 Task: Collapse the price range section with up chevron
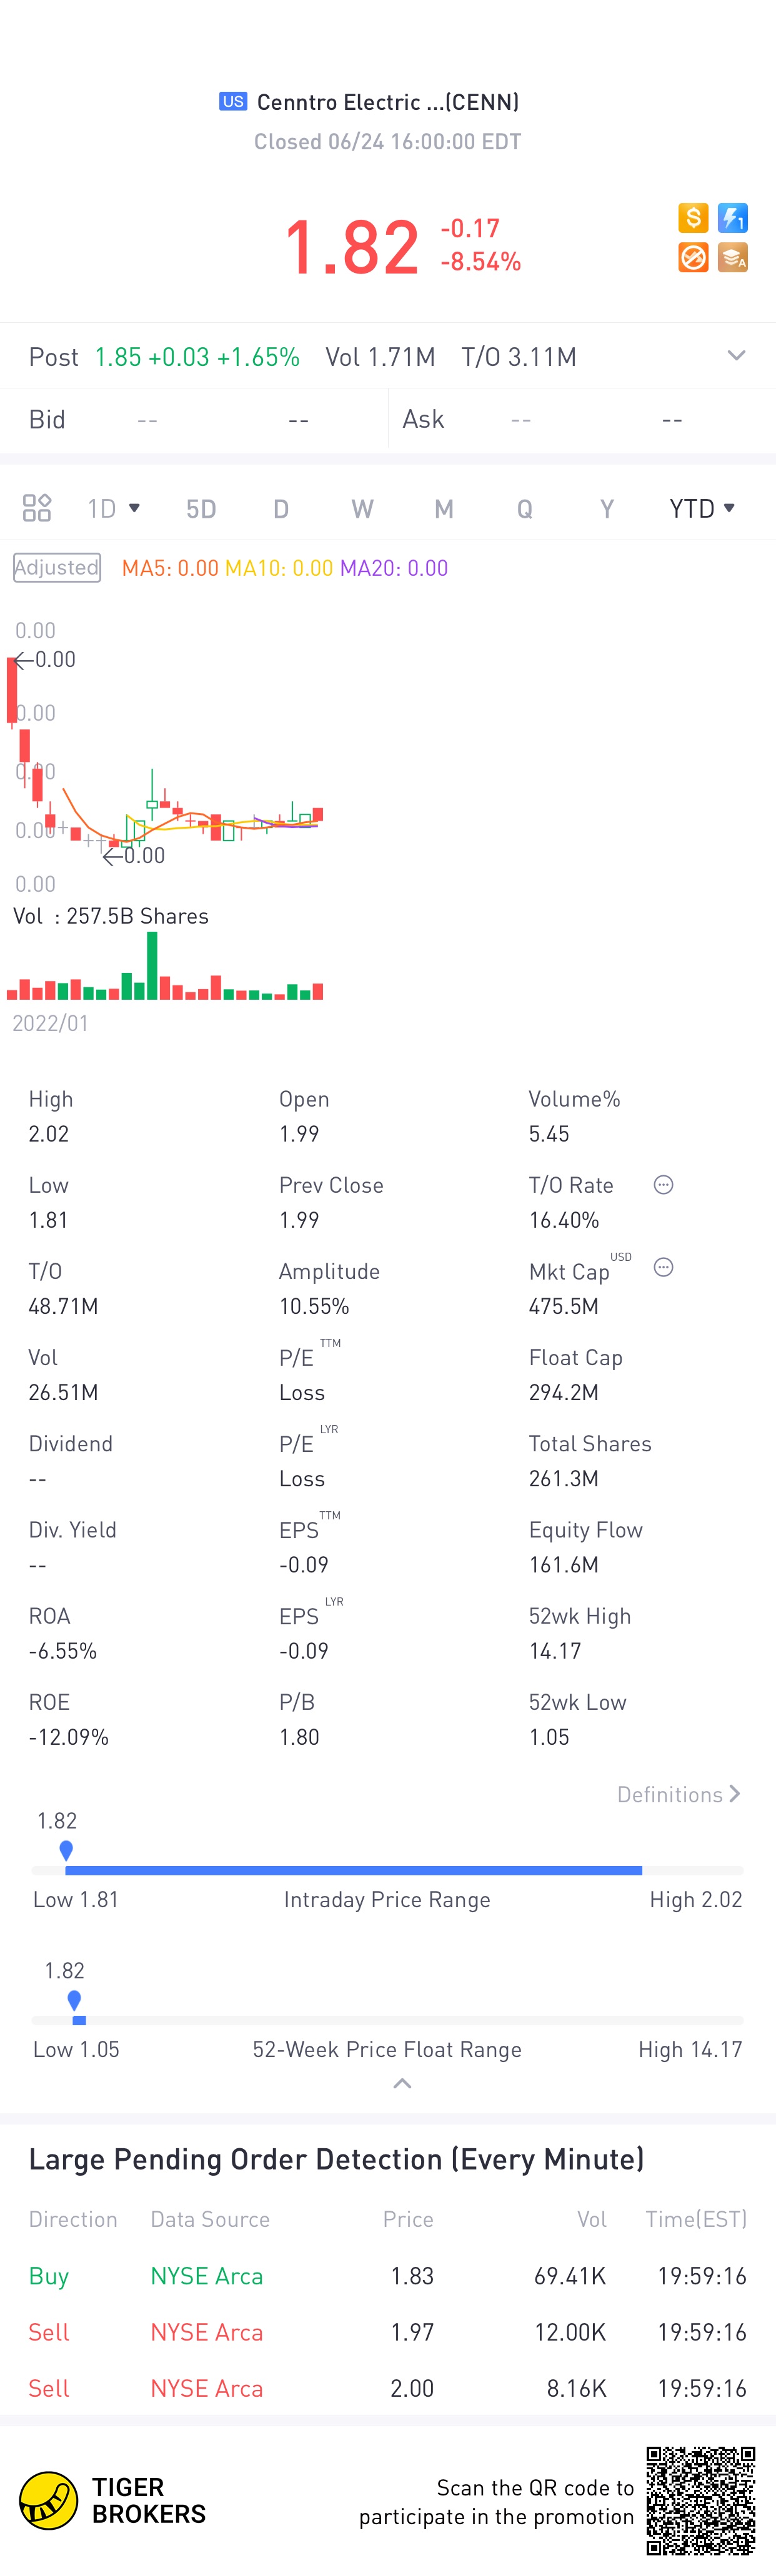[402, 2084]
